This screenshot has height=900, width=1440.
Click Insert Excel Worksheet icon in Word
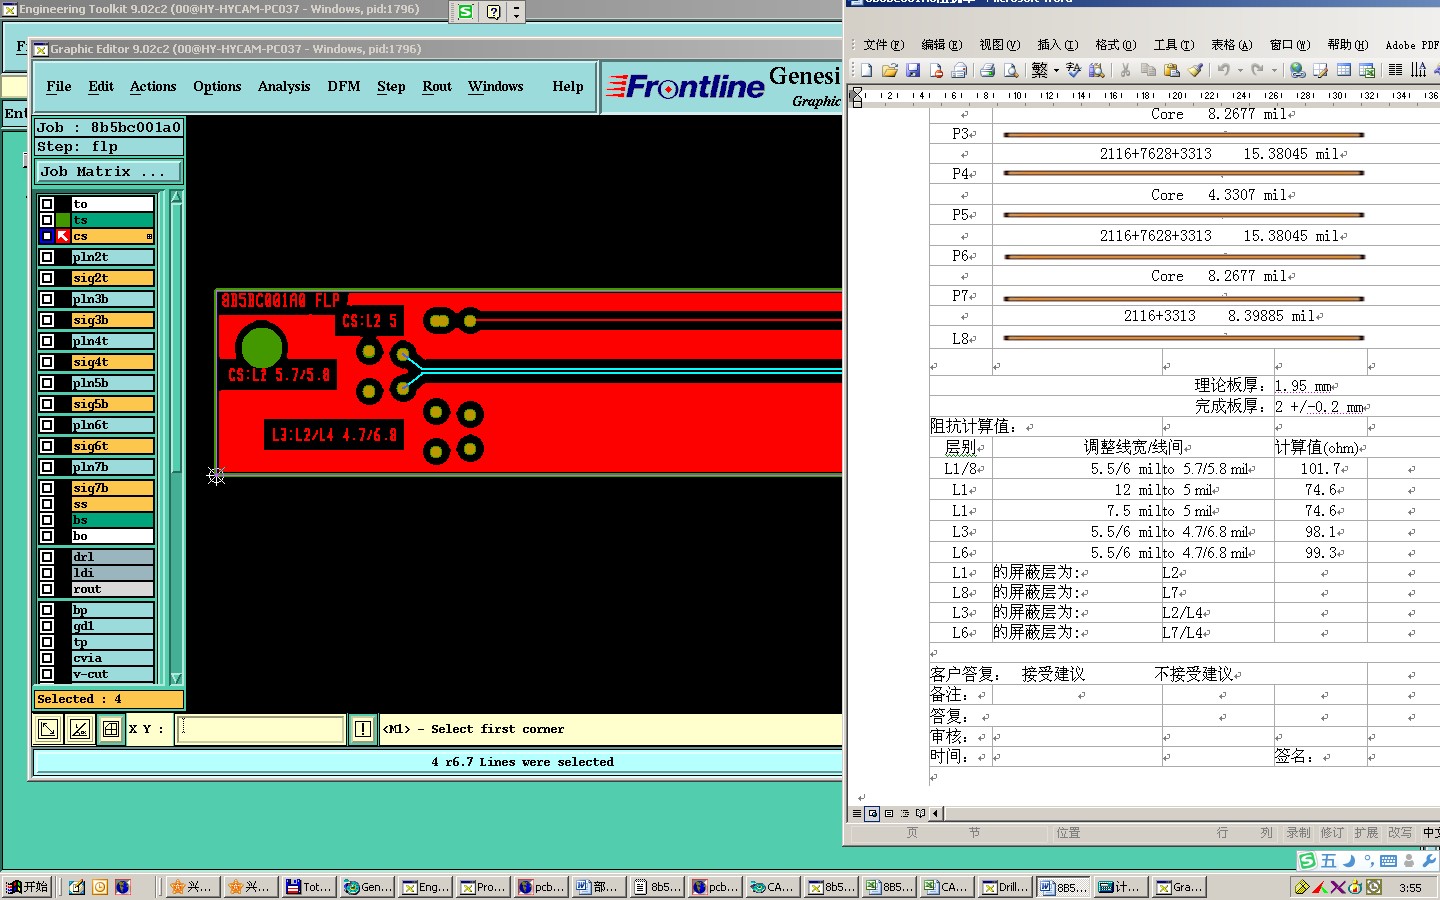[x=1367, y=70]
